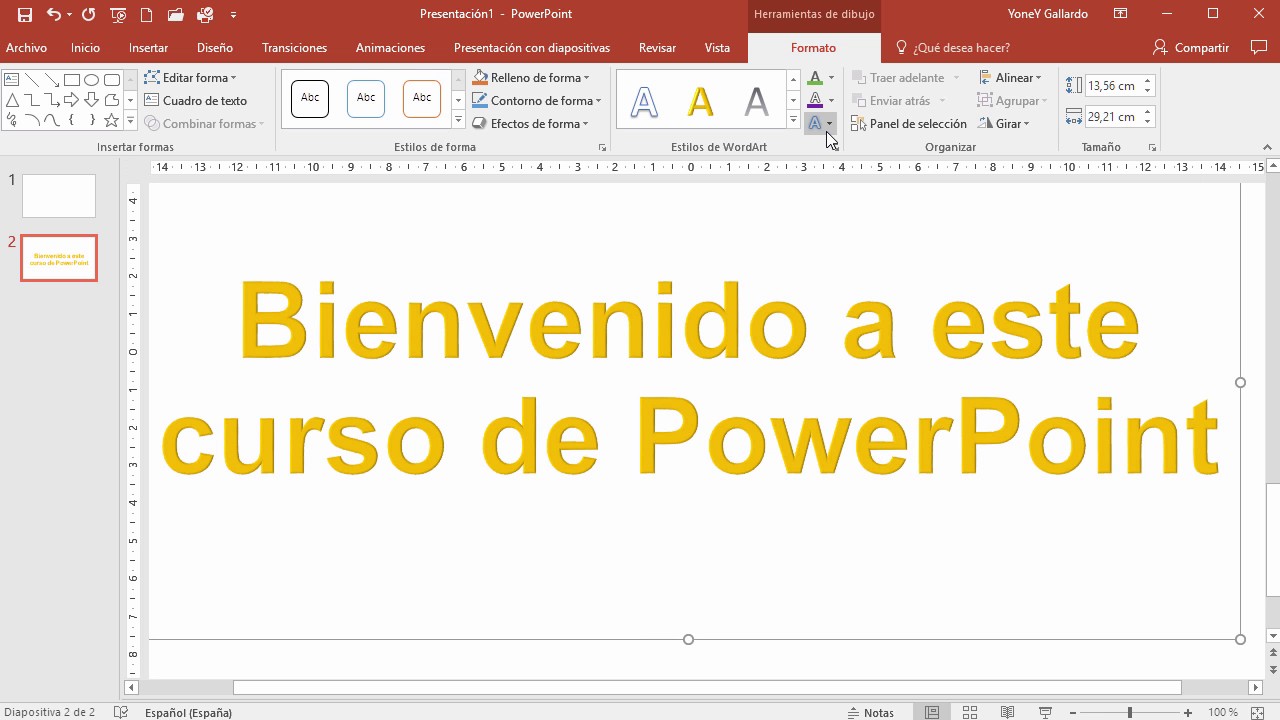Apply the gold WordArt style

tap(700, 101)
